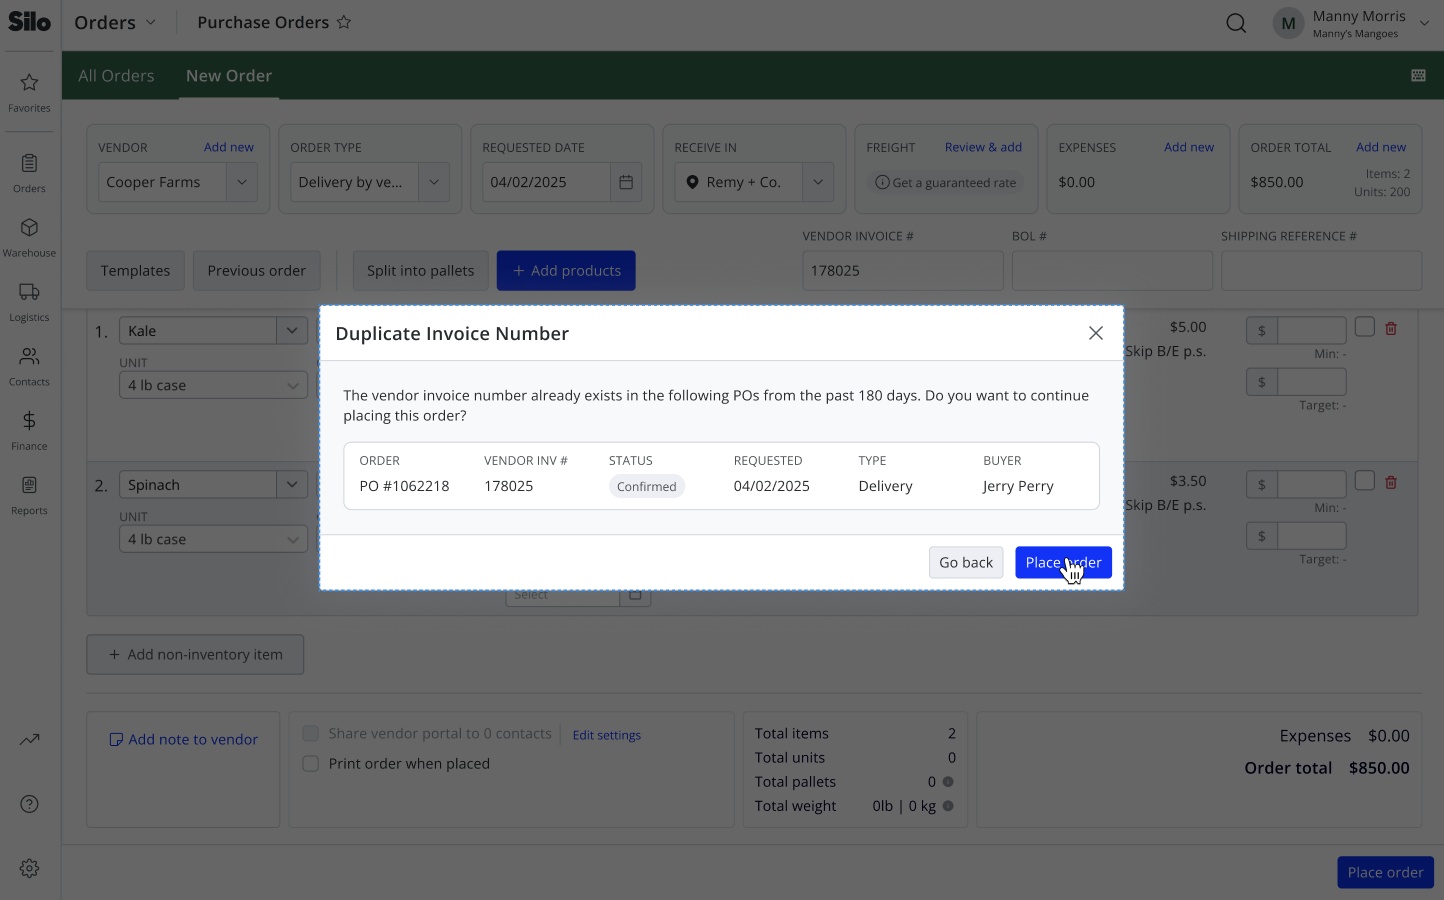Viewport: 1444px width, 900px height.
Task: Click the Confirmed status badge
Action: (647, 486)
